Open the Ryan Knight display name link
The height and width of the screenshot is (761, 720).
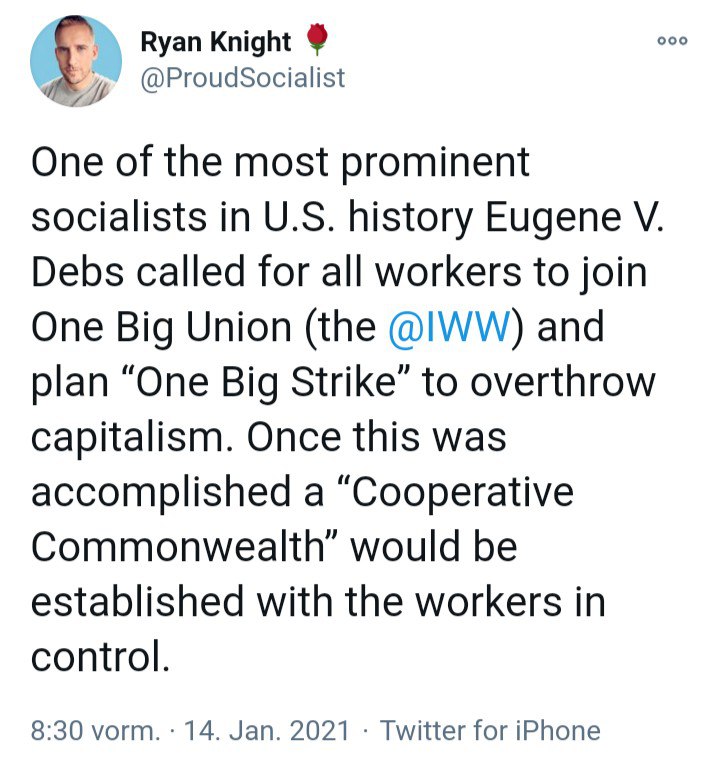[216, 42]
